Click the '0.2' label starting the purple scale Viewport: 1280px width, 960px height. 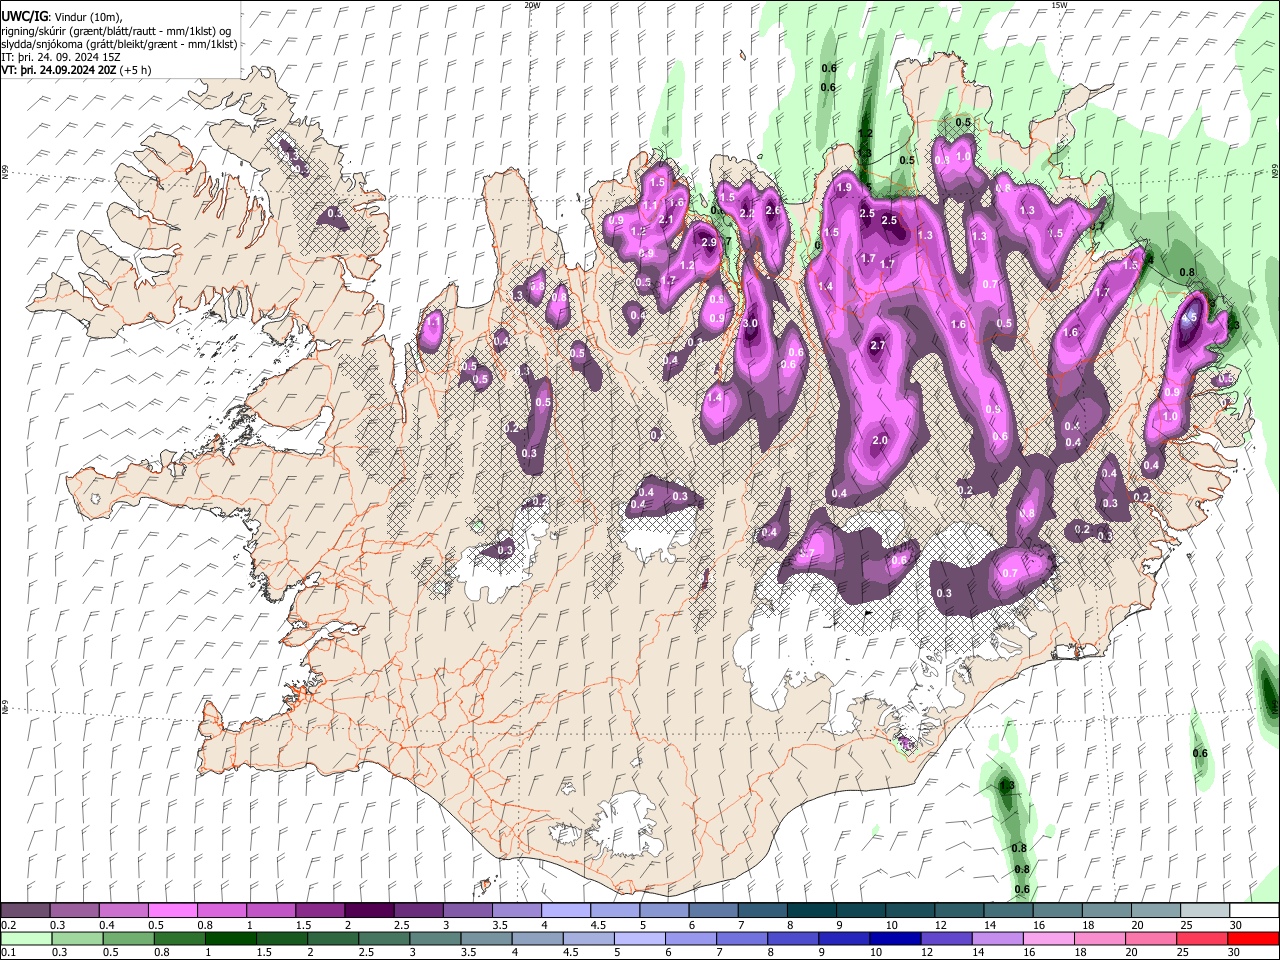point(9,925)
